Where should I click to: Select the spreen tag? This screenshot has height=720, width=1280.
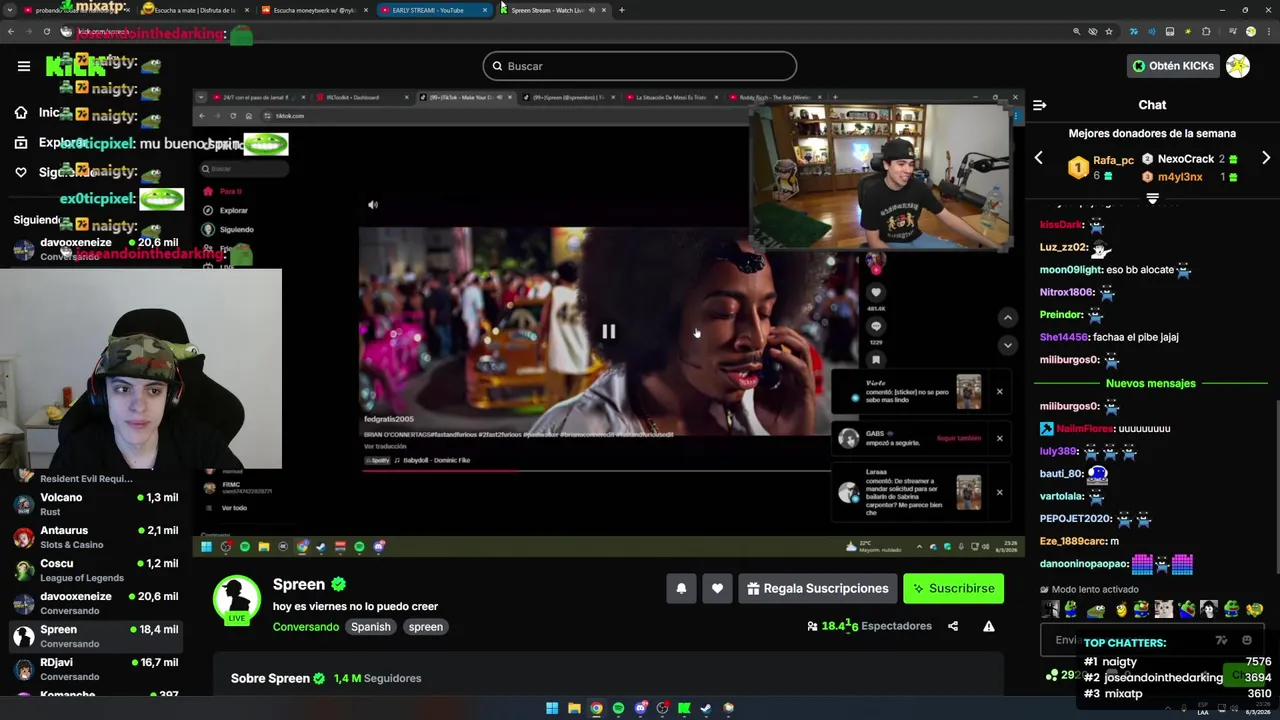click(425, 627)
